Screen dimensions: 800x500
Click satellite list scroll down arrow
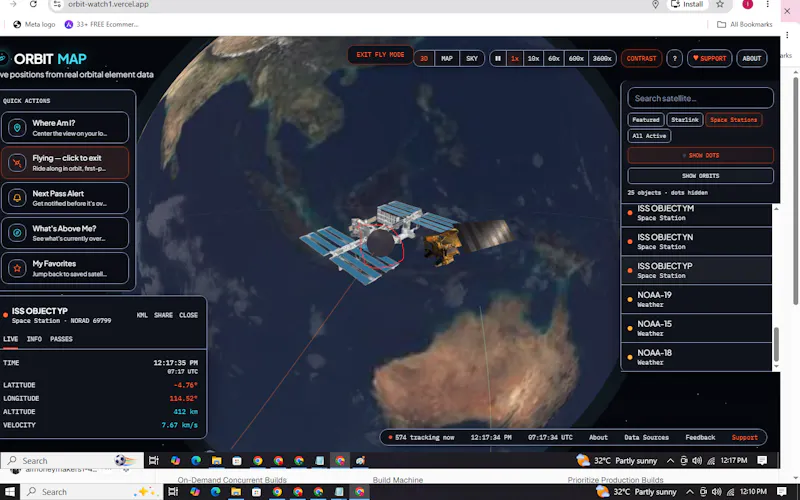[776, 366]
